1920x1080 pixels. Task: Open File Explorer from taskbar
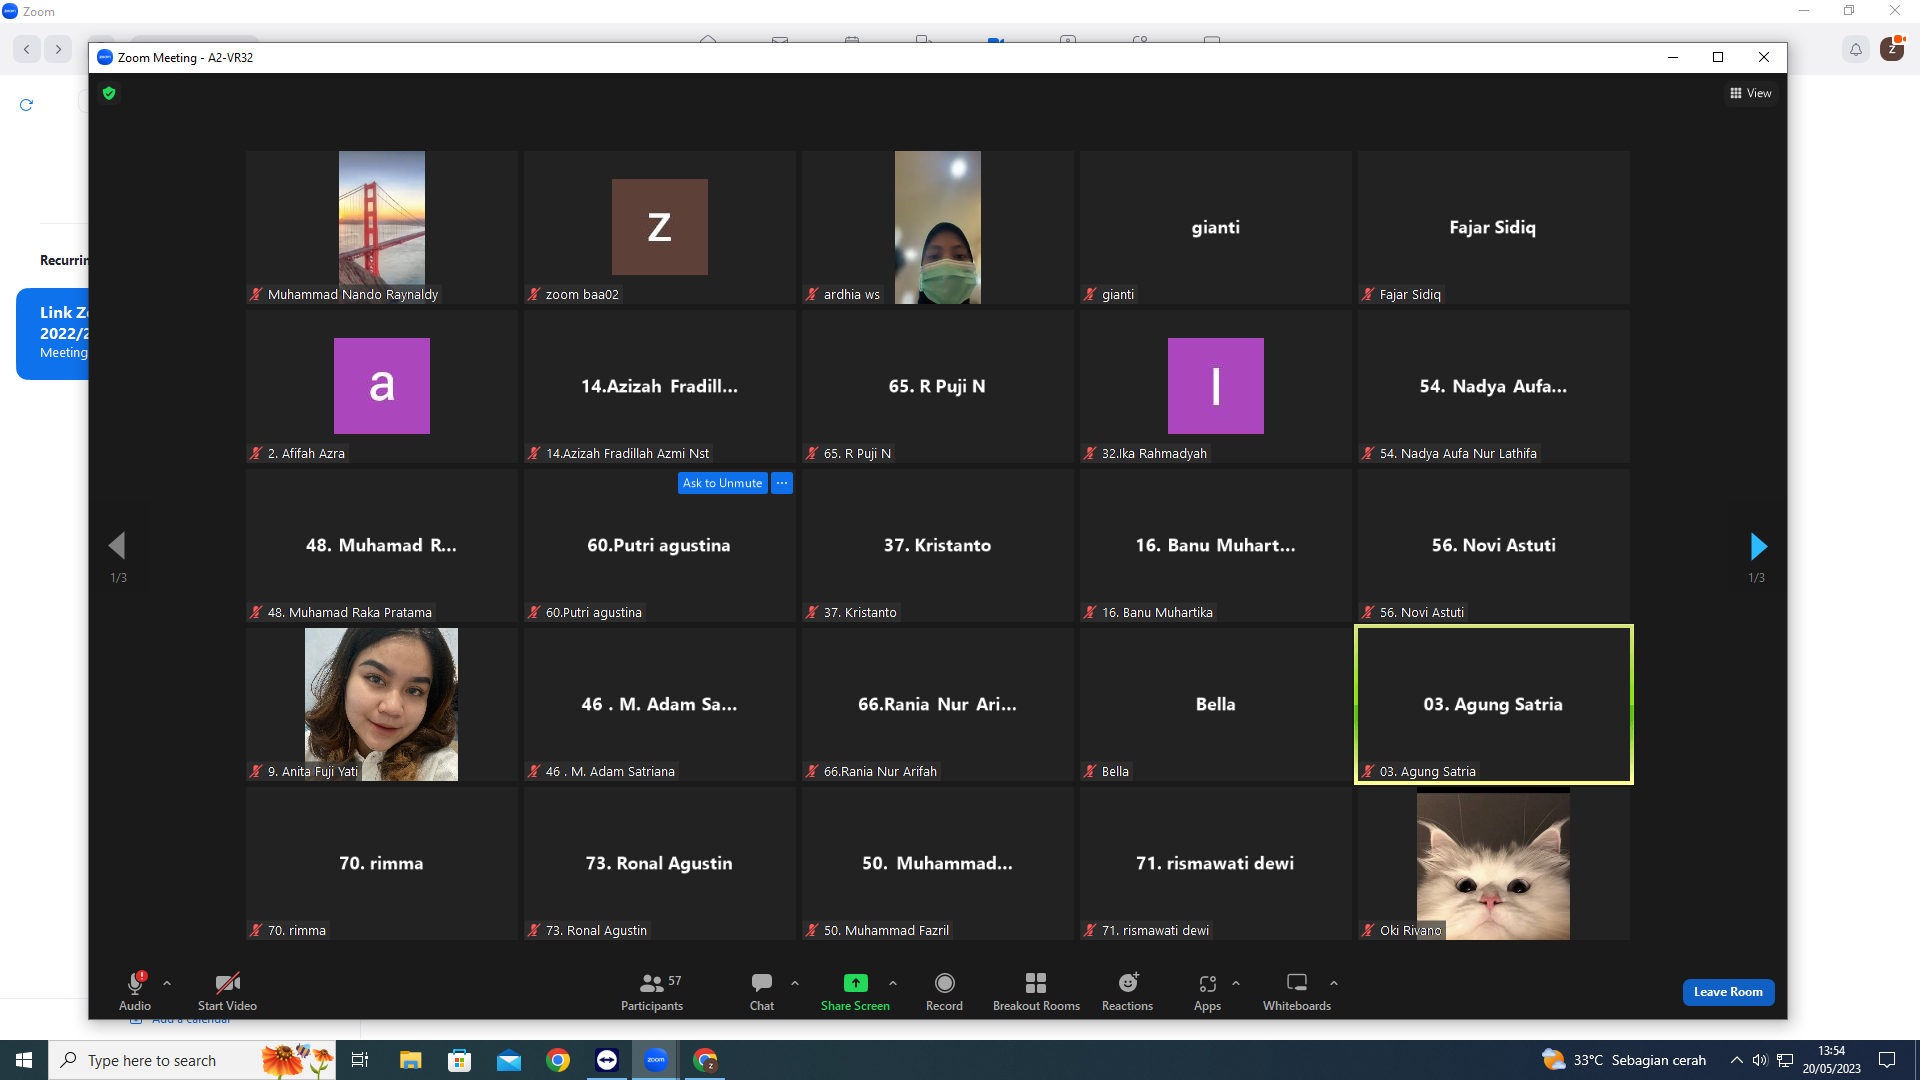tap(410, 1060)
